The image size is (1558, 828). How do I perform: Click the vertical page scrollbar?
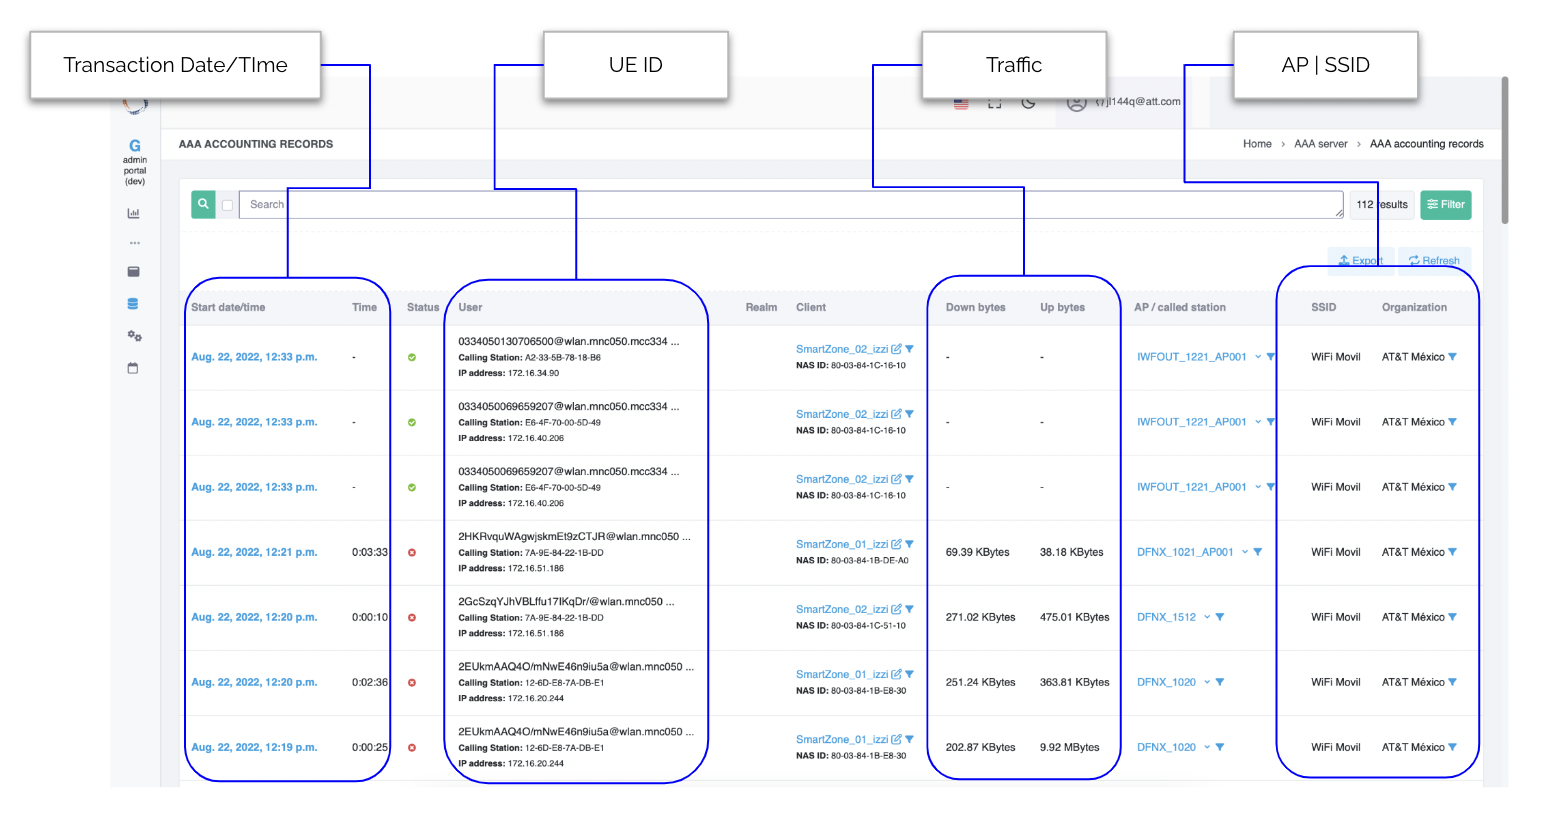tap(1504, 150)
